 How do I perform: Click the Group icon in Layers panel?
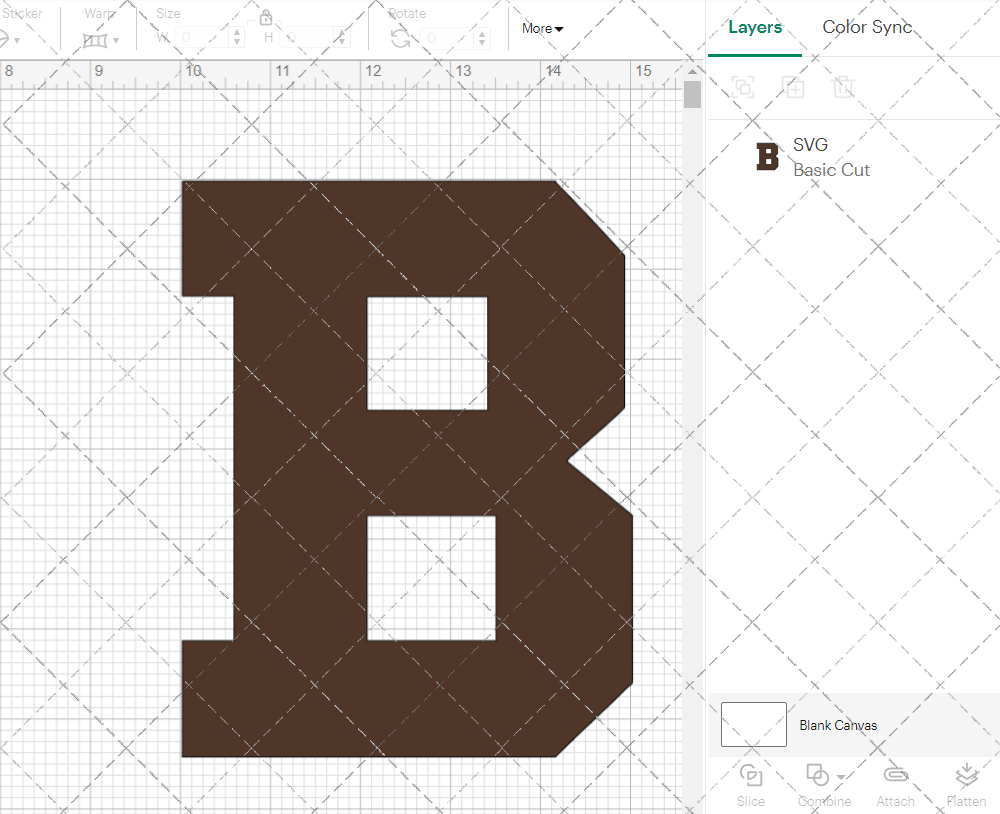pyautogui.click(x=742, y=87)
